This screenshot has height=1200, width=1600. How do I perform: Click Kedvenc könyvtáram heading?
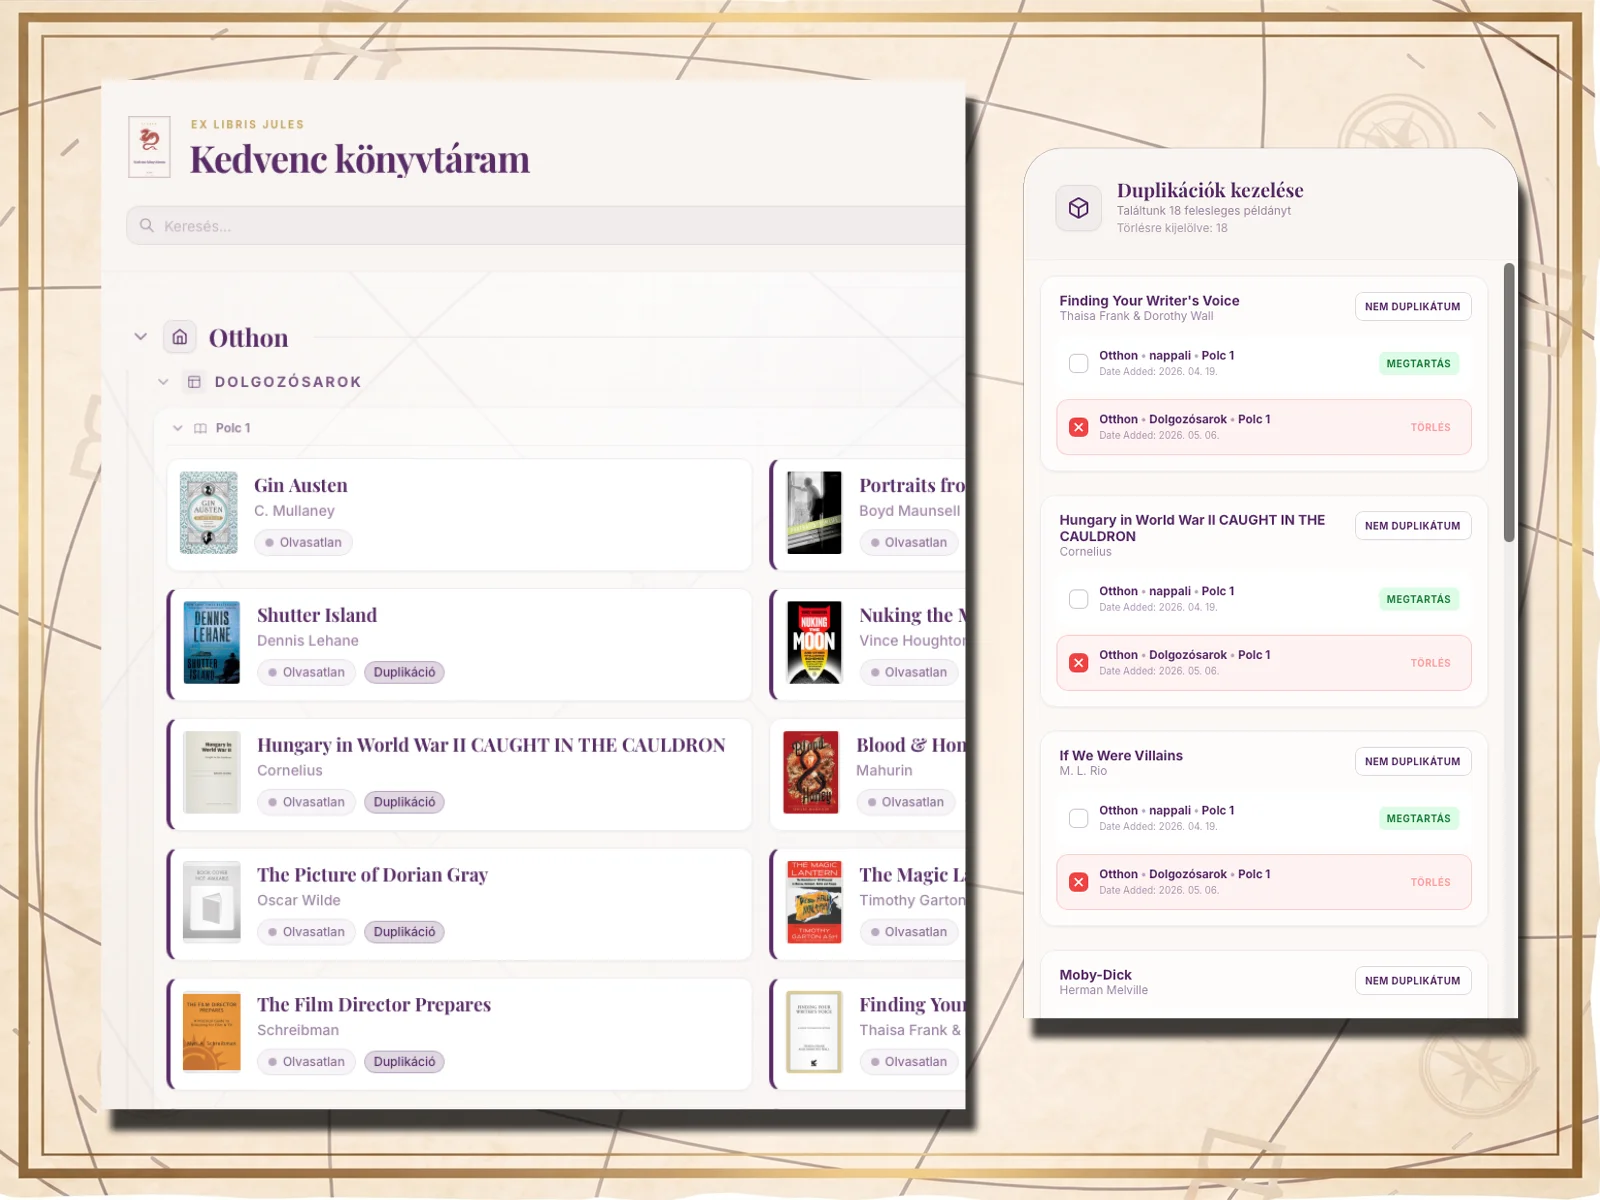click(360, 160)
